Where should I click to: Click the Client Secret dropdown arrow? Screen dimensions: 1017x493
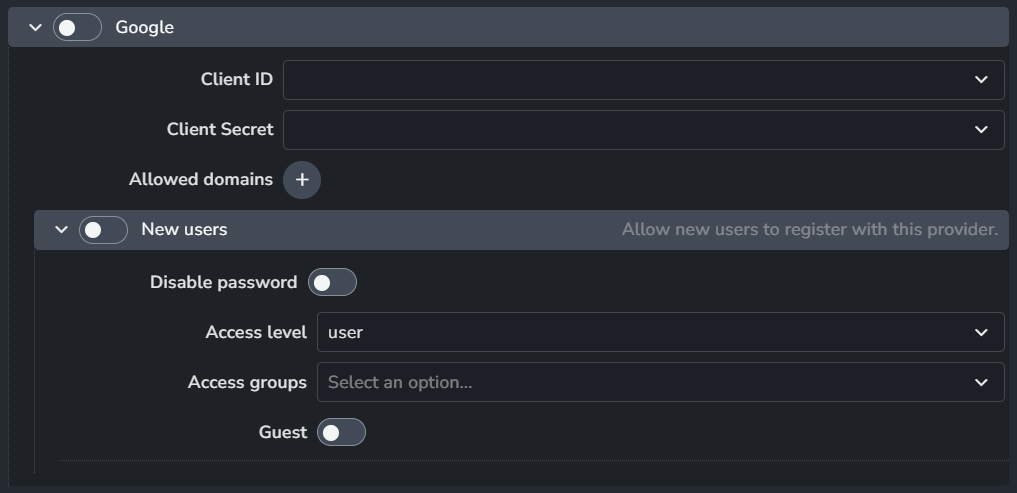tap(981, 130)
